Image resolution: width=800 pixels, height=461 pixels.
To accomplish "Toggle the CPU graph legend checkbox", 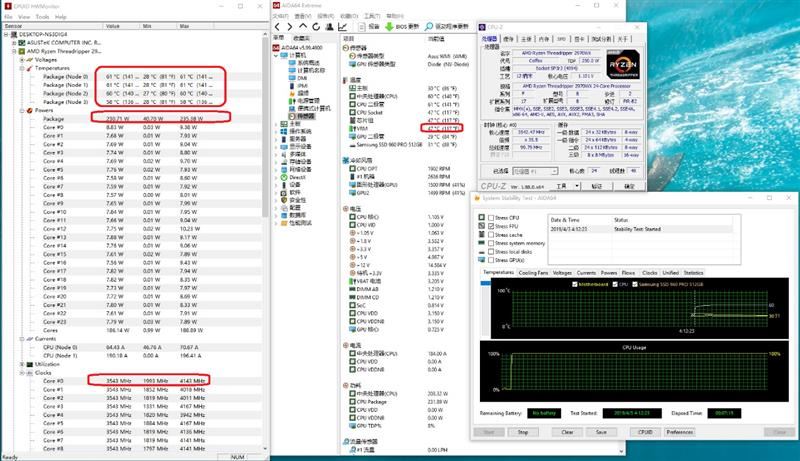I will coord(615,285).
